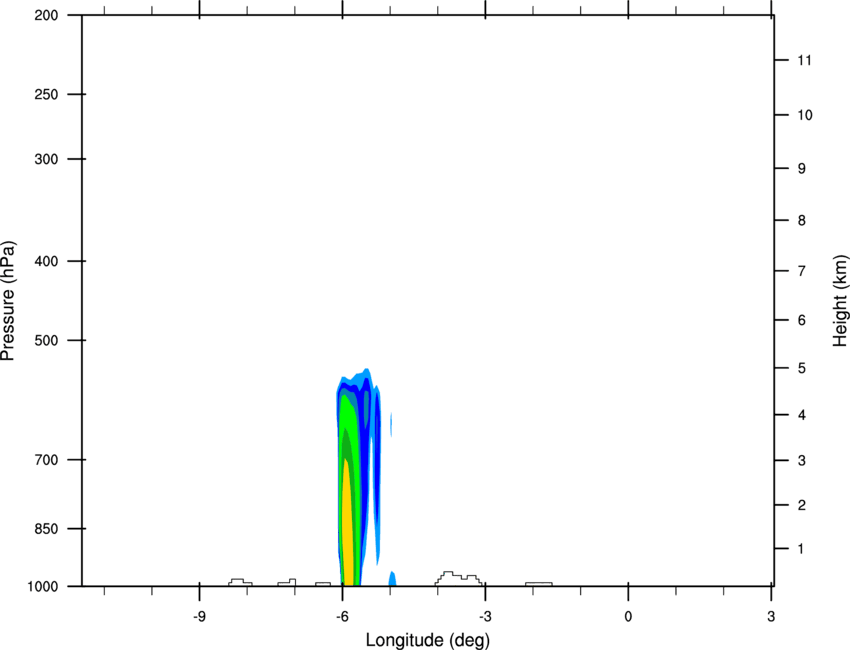
Task: Click the 400 pressure tick label
Action: [x=46, y=261]
